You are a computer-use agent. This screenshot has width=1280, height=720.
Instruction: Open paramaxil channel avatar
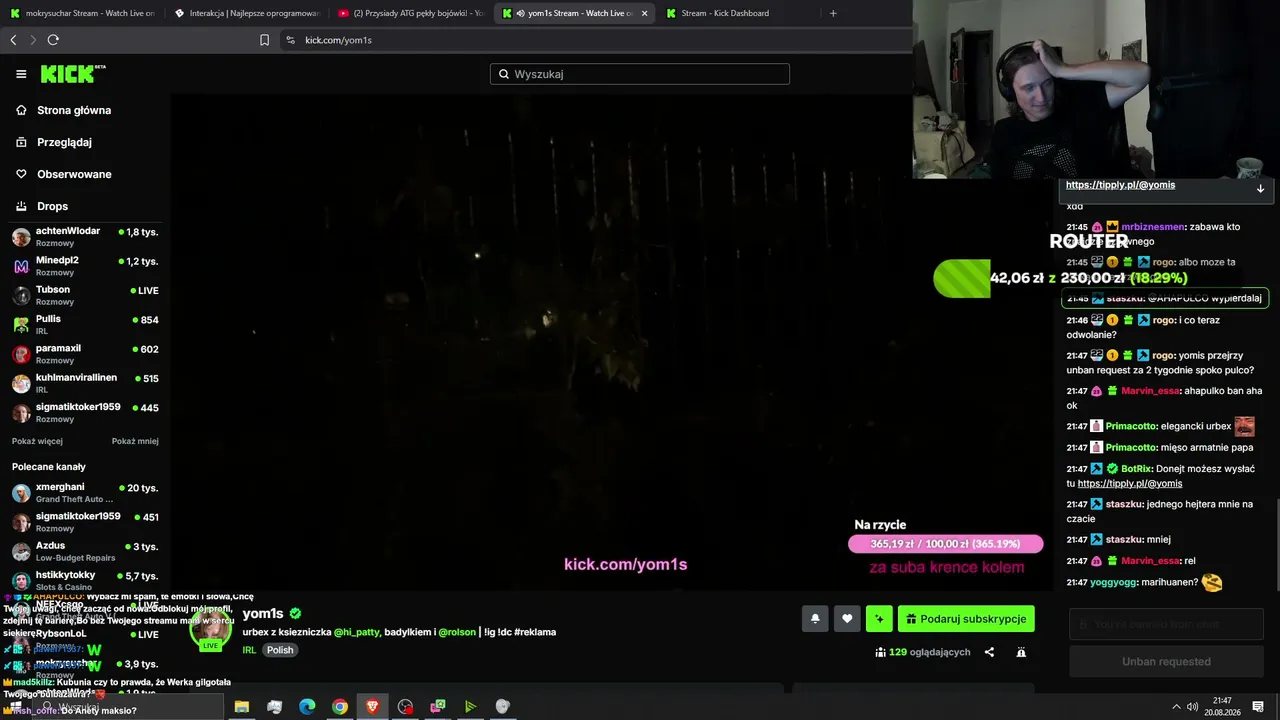21,354
